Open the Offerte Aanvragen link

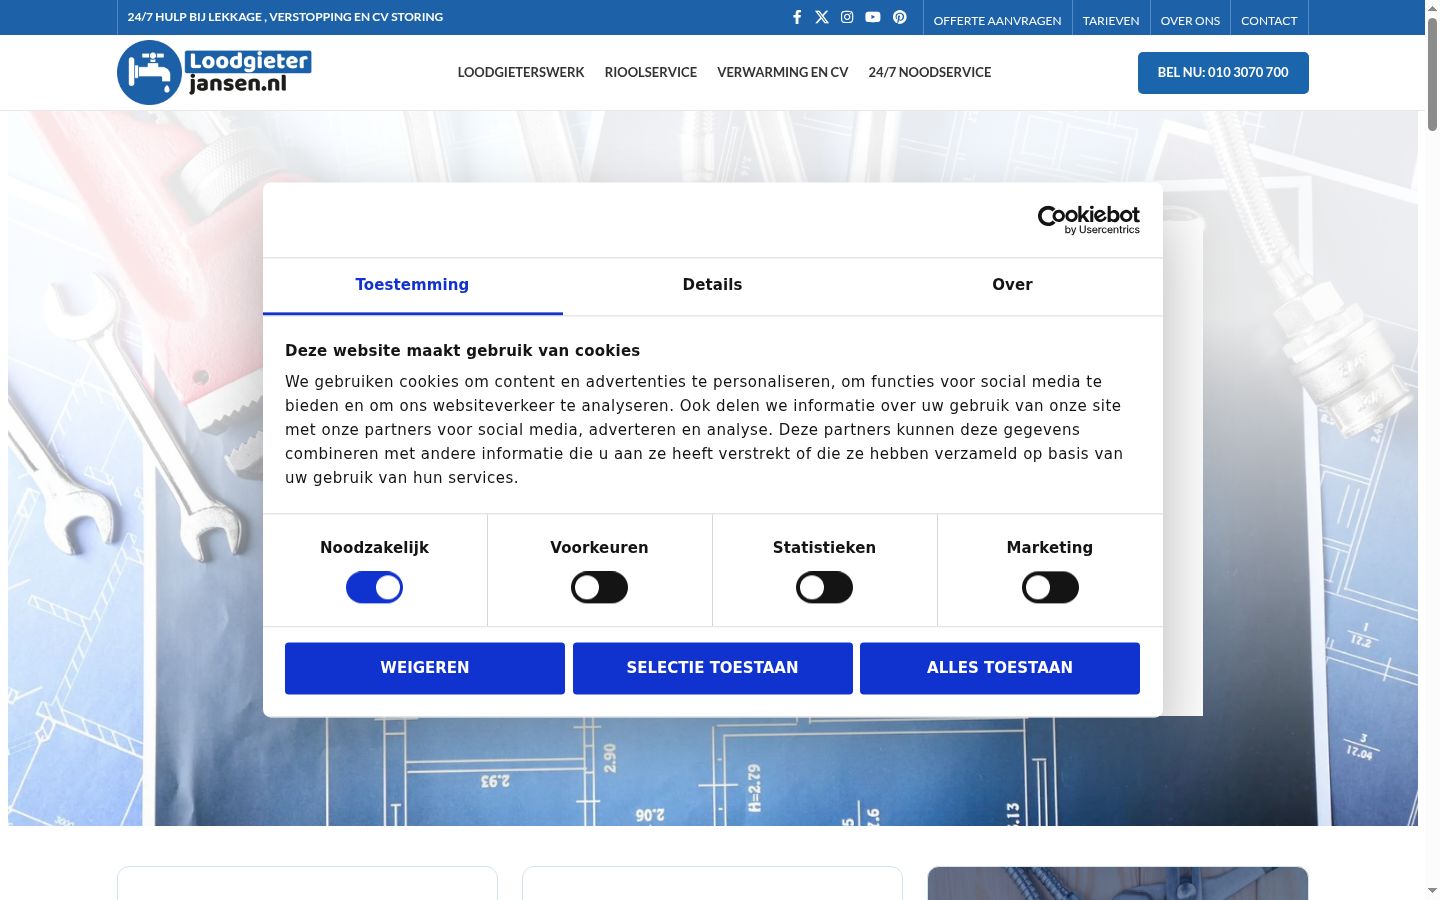997,20
